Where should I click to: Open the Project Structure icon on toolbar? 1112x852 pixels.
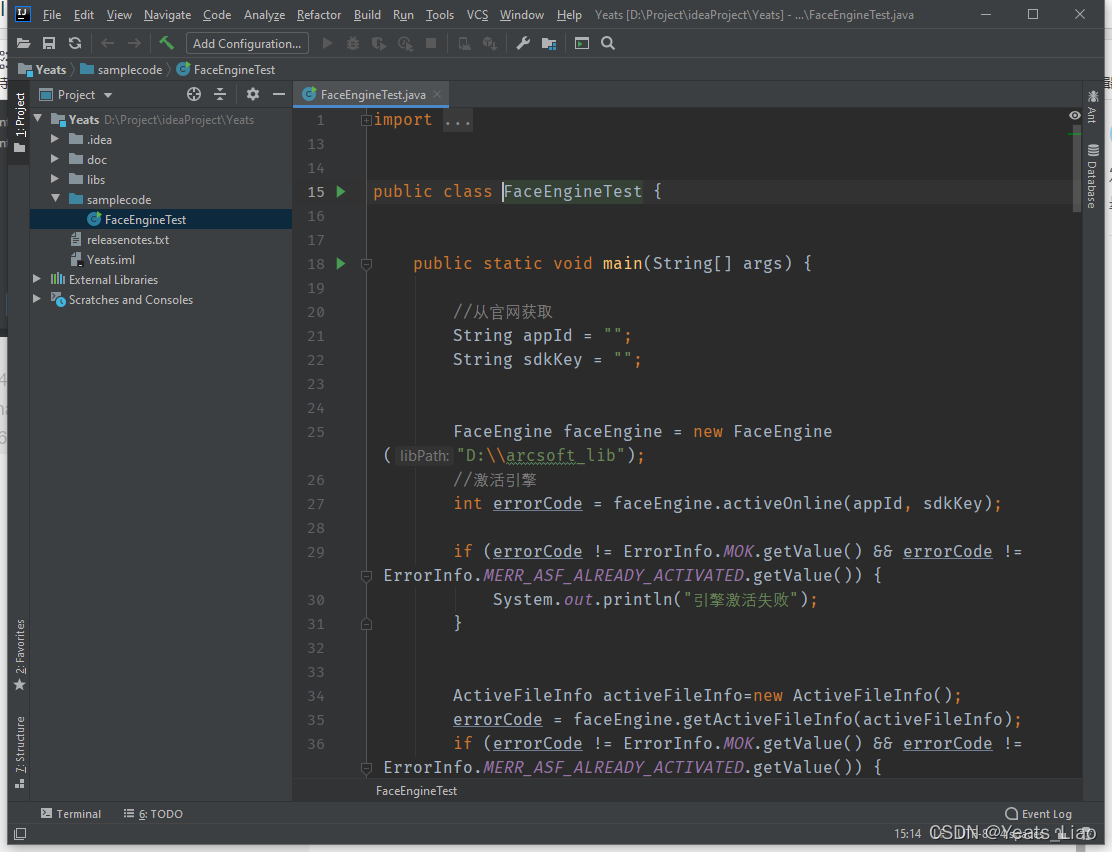[x=549, y=43]
